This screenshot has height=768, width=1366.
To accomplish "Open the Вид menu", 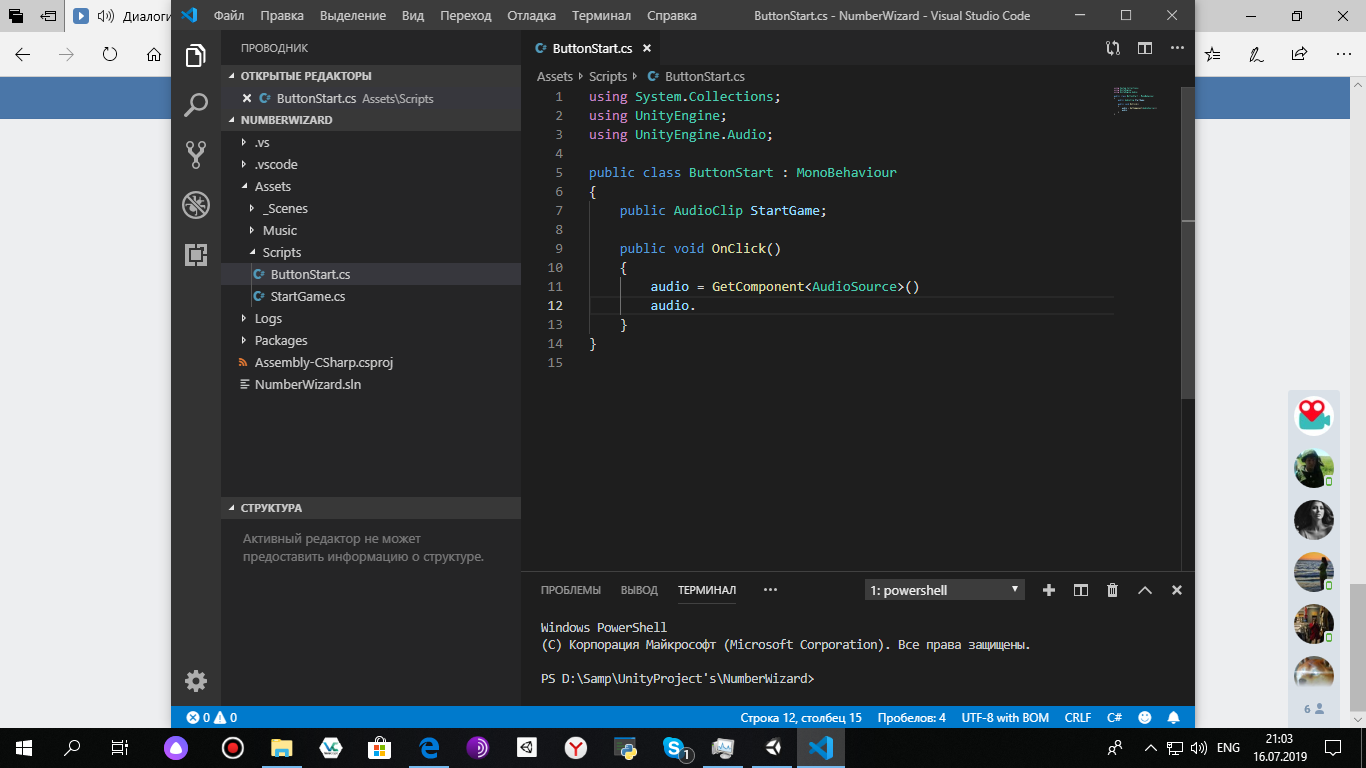I will (x=413, y=16).
